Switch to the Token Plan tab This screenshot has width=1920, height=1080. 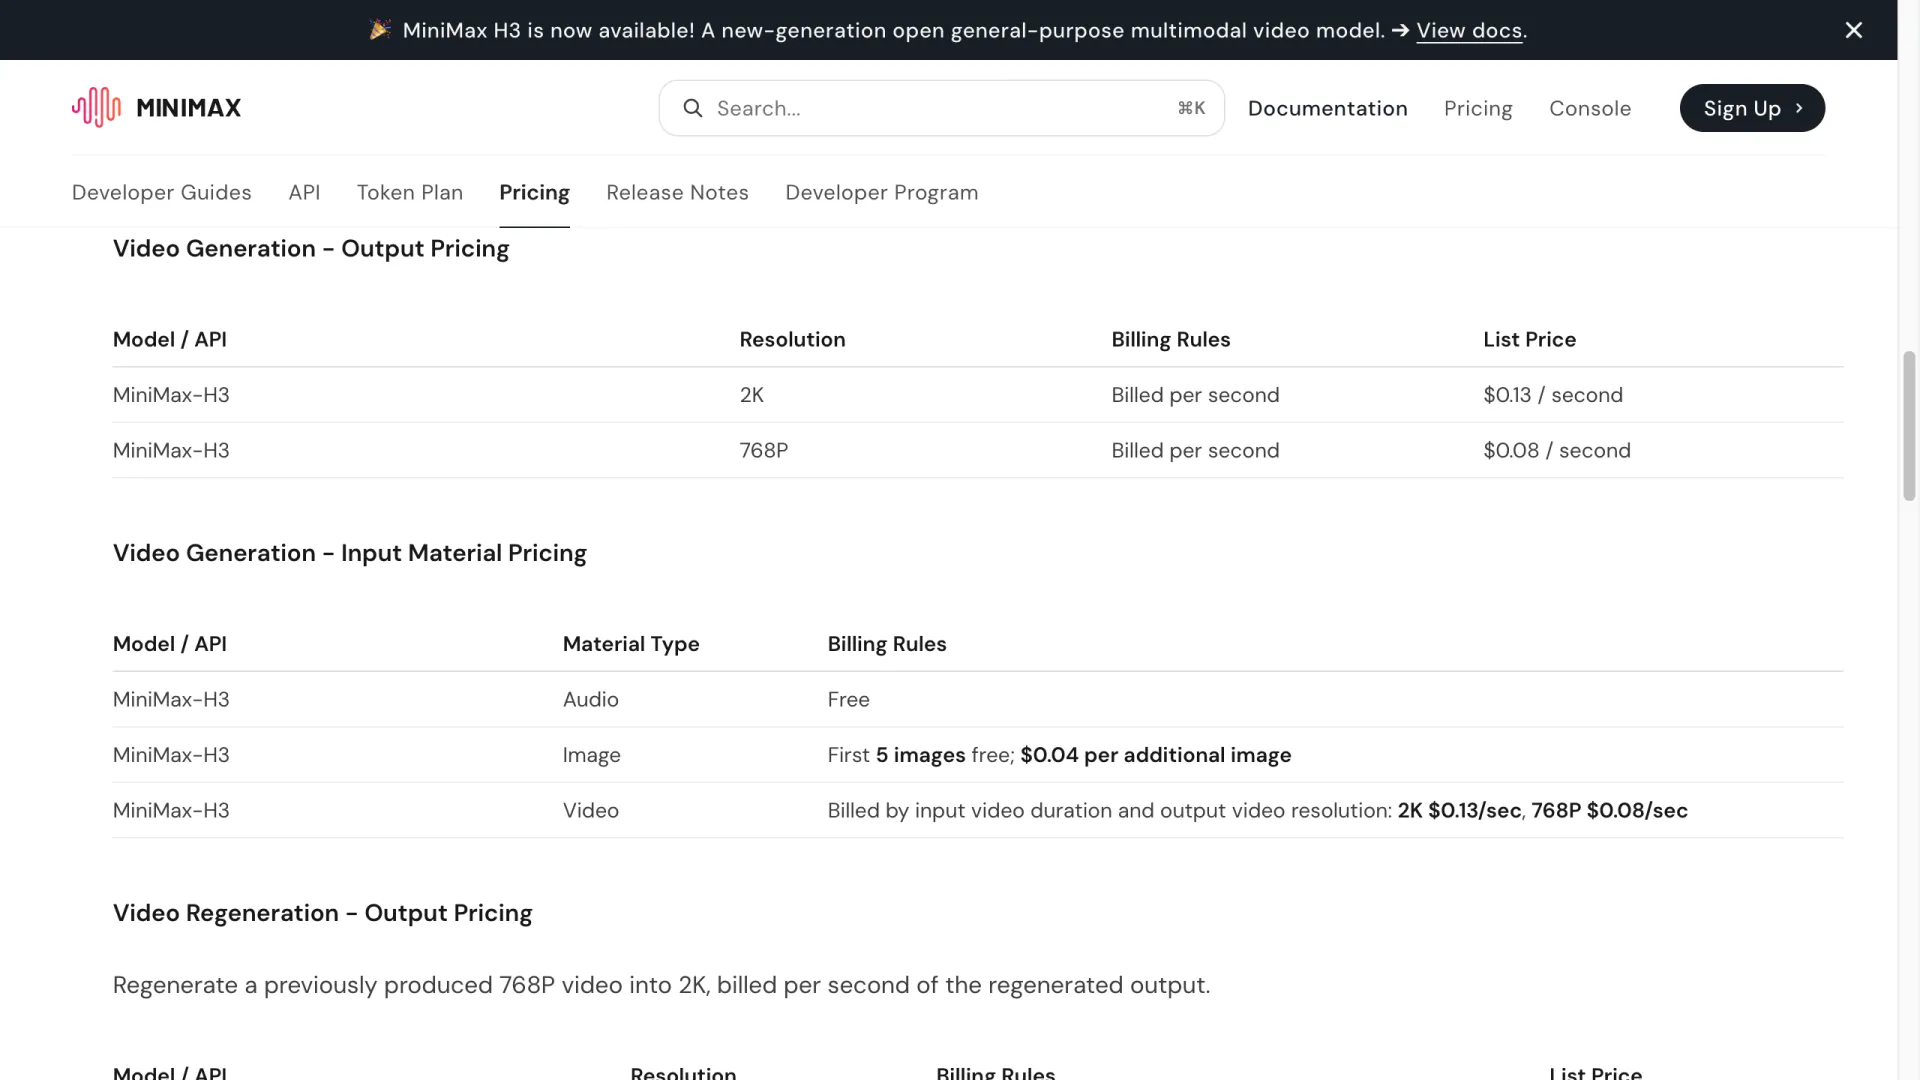[x=410, y=192]
